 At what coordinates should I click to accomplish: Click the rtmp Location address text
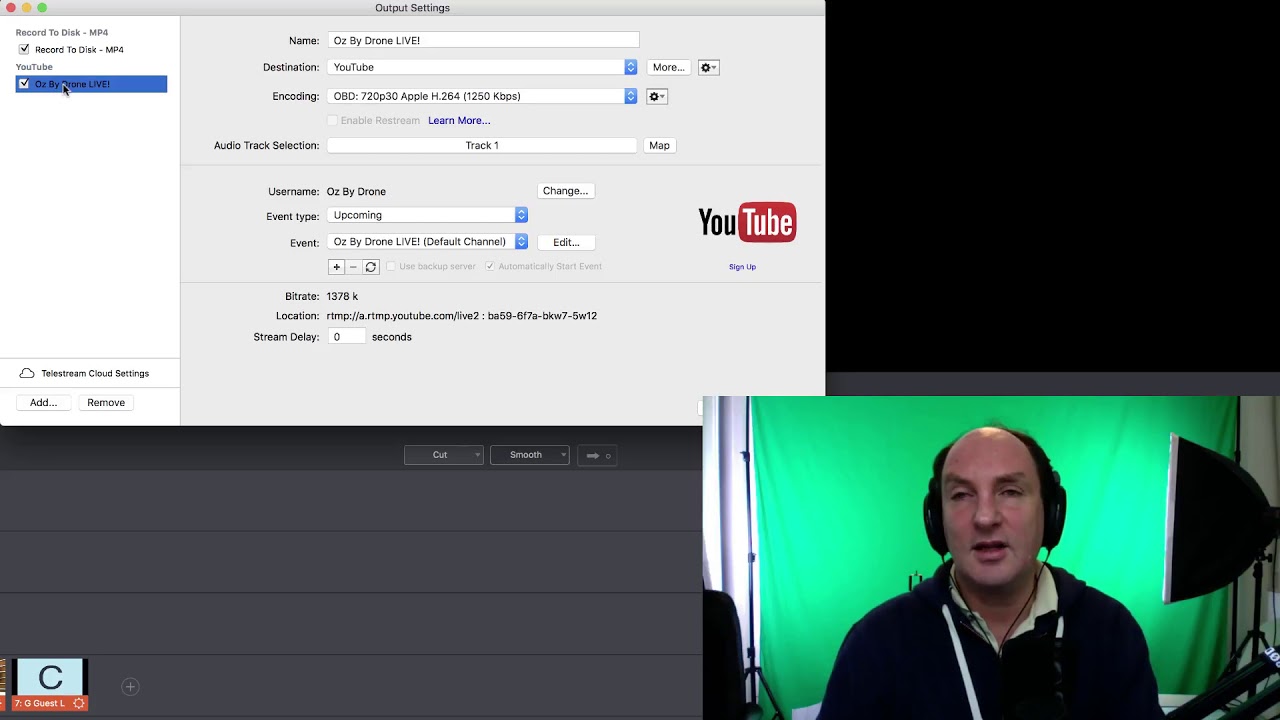click(461, 316)
